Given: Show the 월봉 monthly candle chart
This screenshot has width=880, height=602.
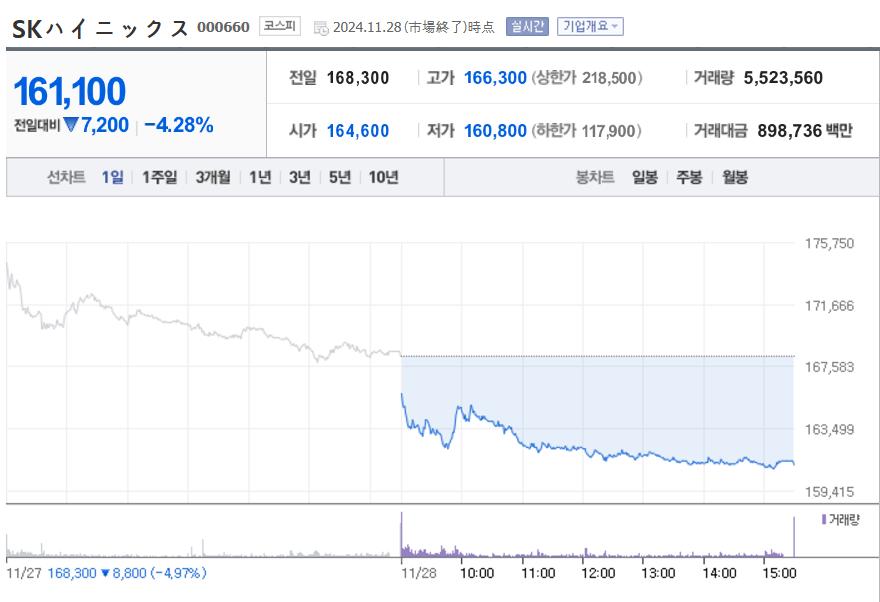Looking at the screenshot, I should (734, 177).
